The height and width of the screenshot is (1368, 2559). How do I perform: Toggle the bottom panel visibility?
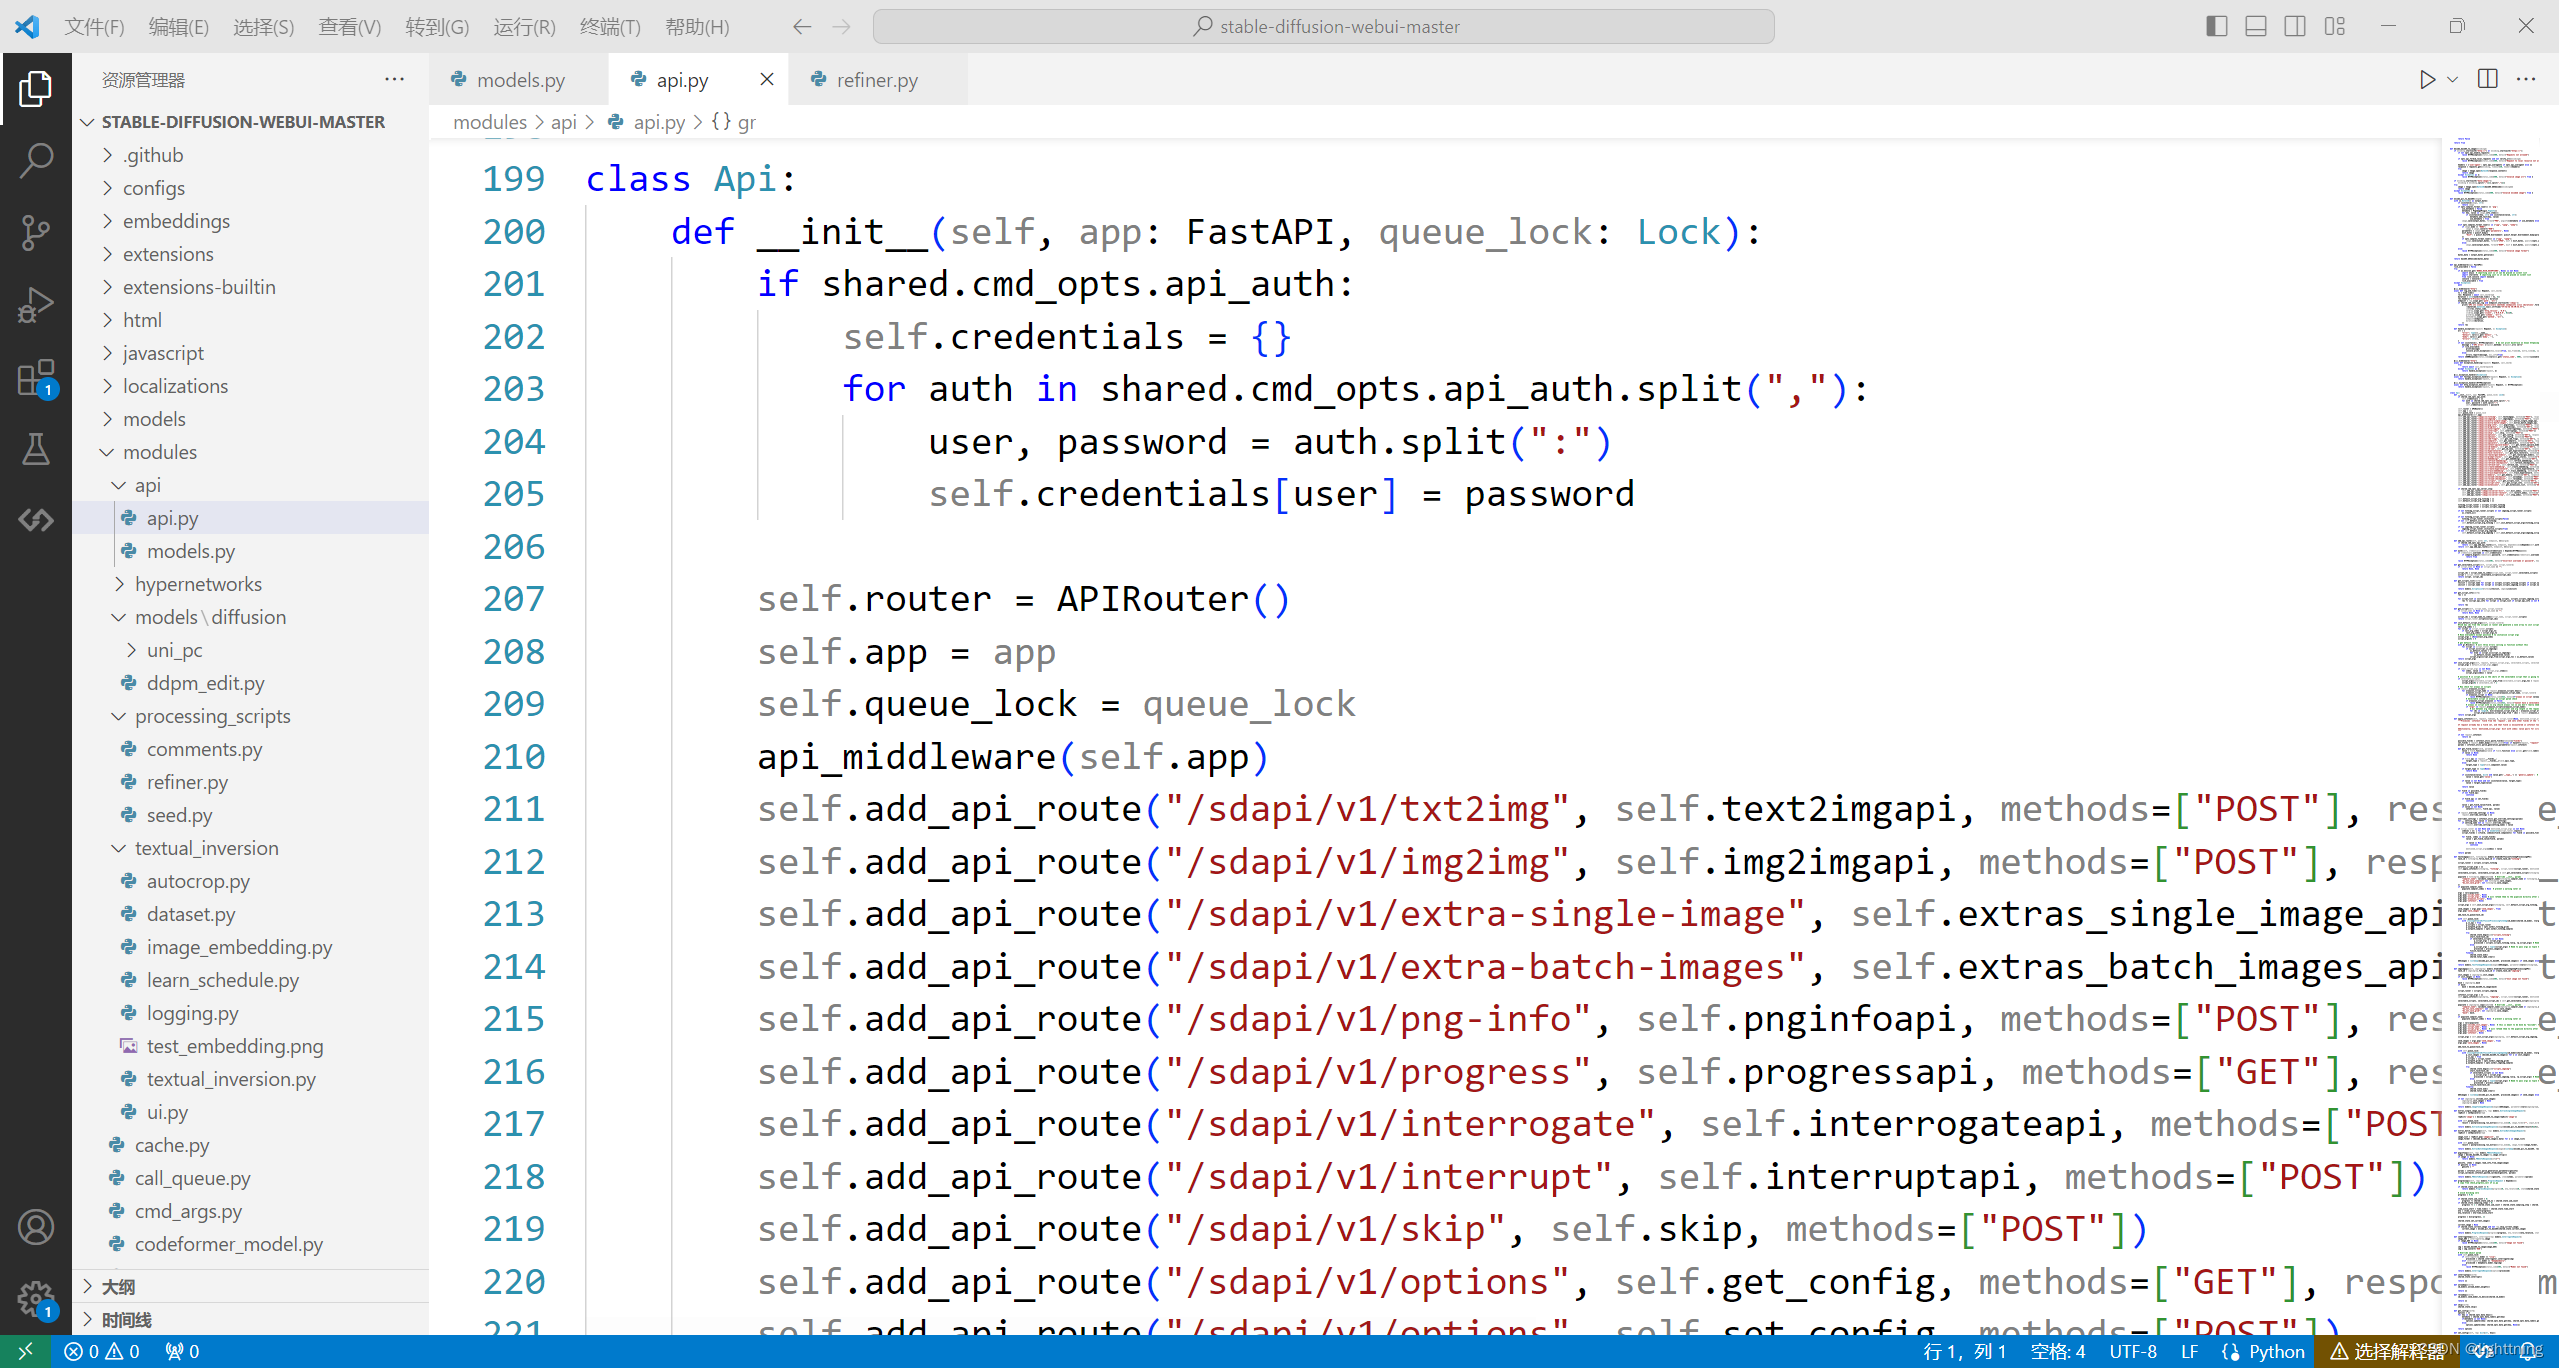click(x=2256, y=27)
